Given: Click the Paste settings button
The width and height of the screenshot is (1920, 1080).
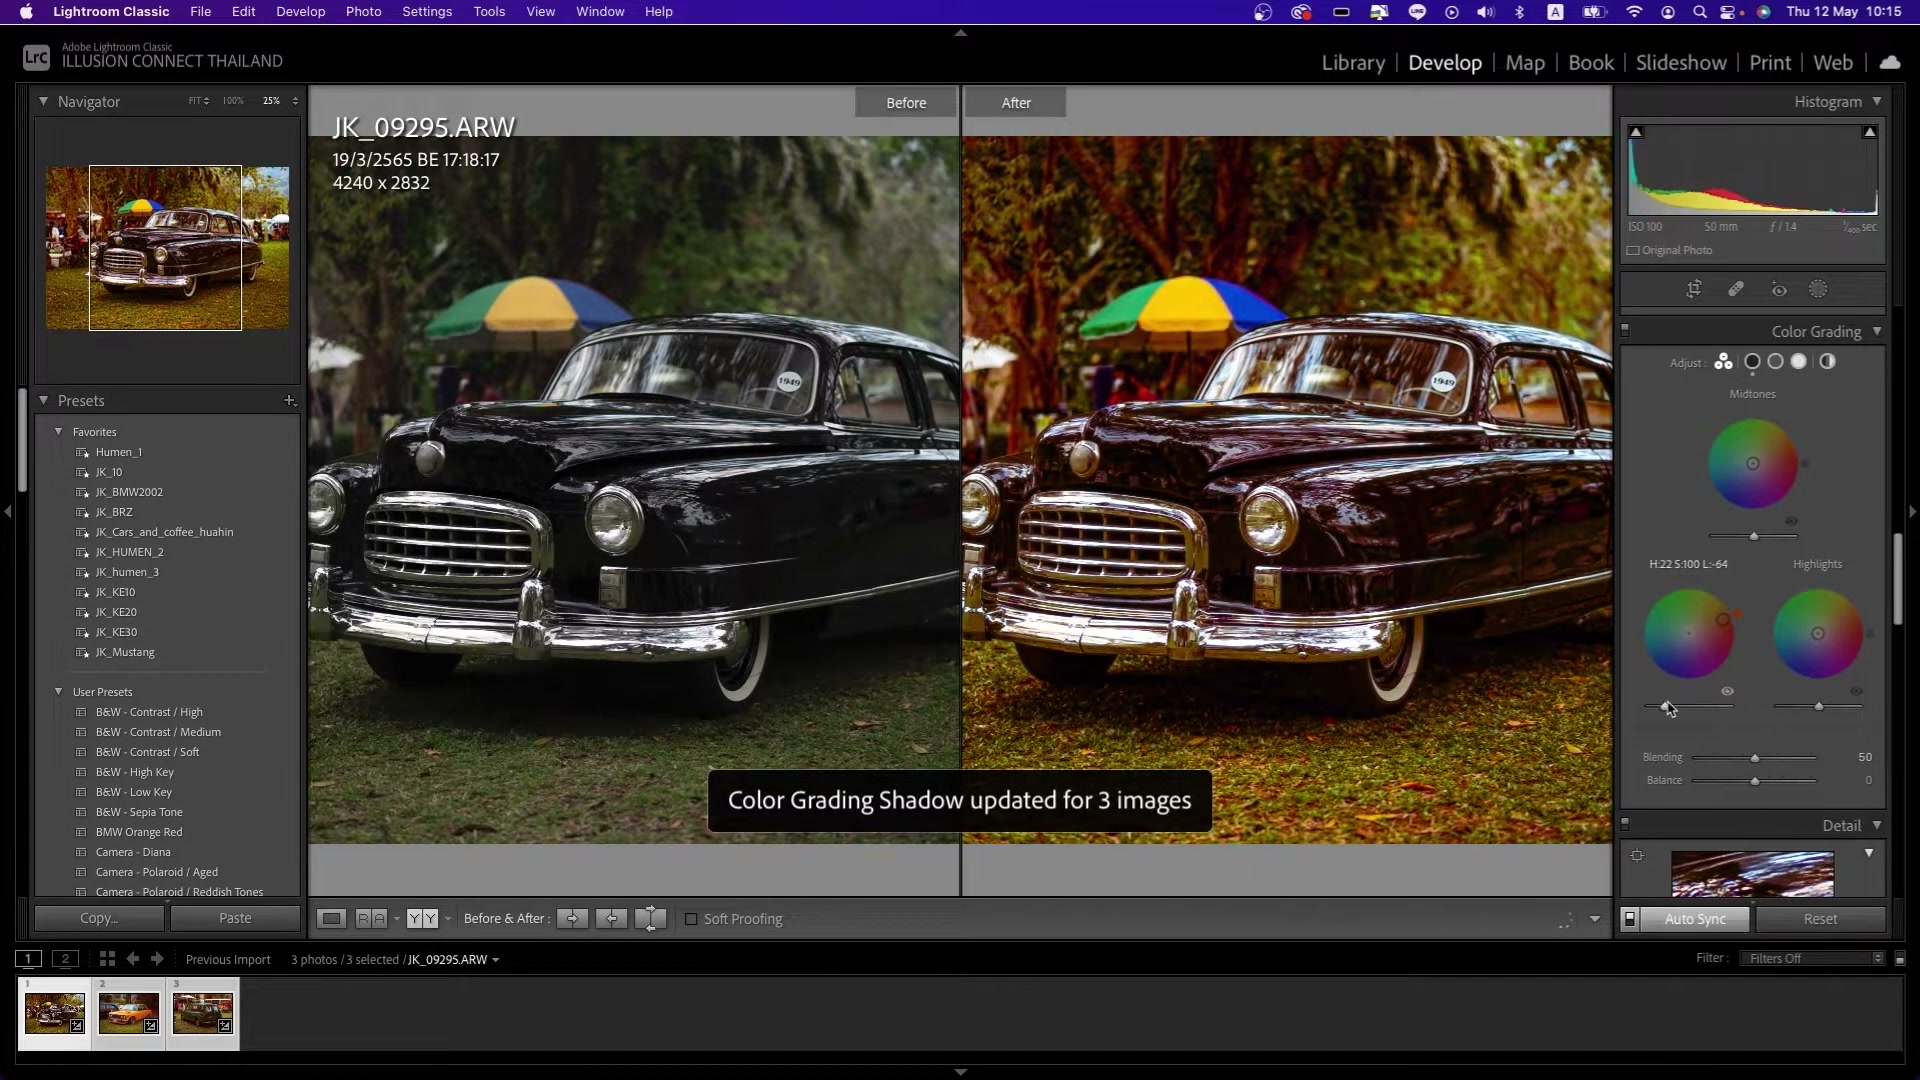Looking at the screenshot, I should 235,918.
